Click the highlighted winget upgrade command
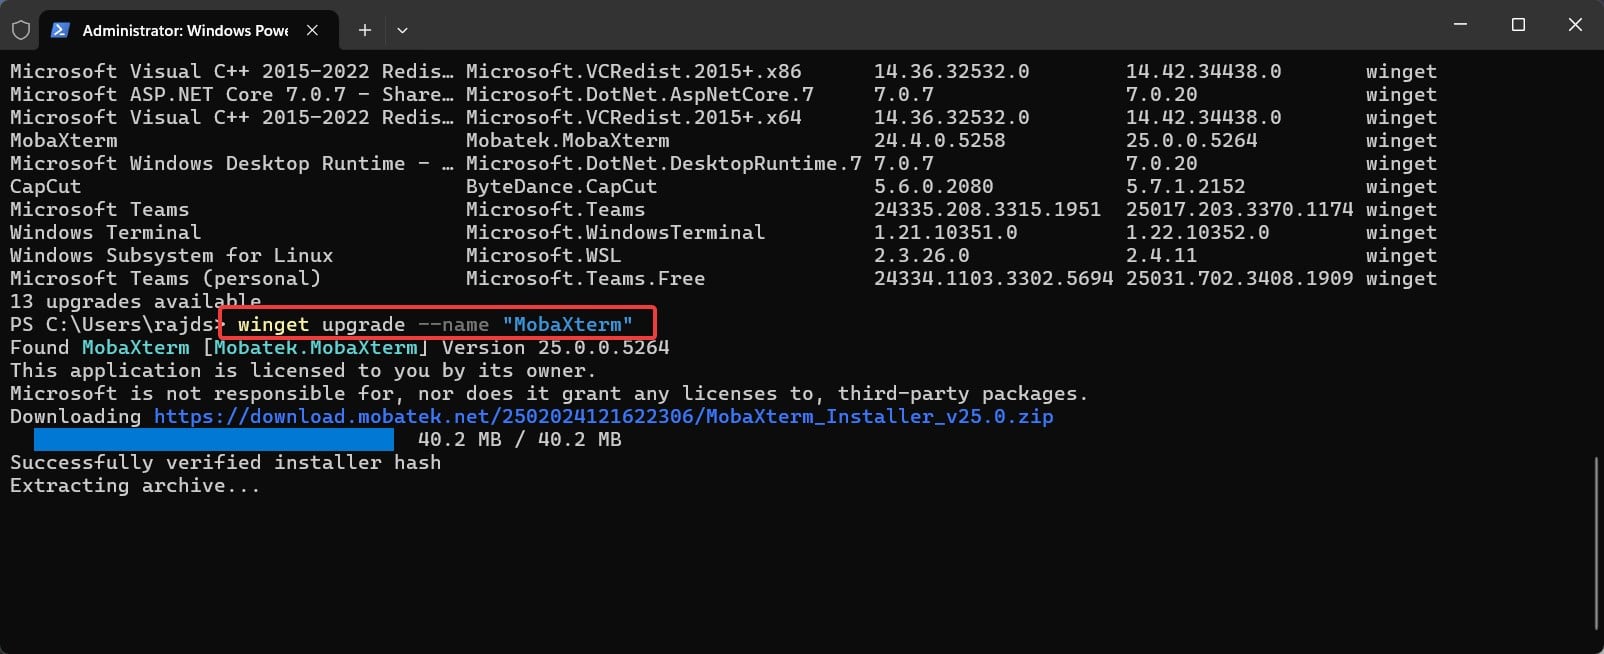1604x654 pixels. [x=435, y=323]
